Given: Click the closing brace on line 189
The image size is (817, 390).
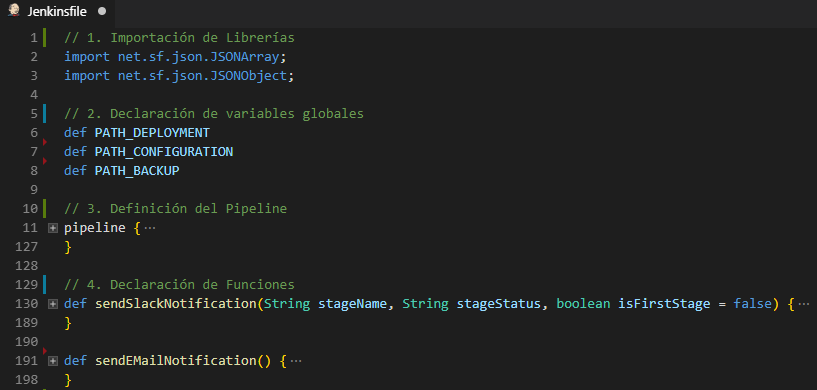Looking at the screenshot, I should [x=68, y=323].
